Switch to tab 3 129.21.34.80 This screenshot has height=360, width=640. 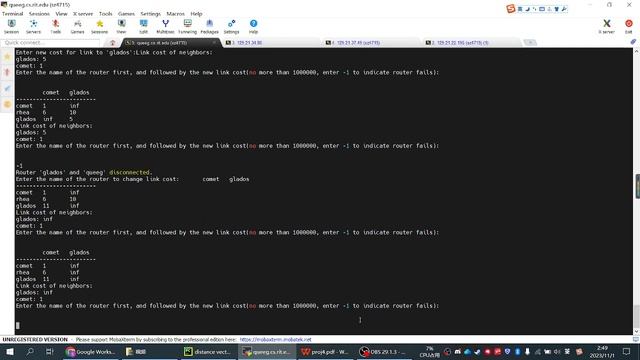click(x=270, y=42)
